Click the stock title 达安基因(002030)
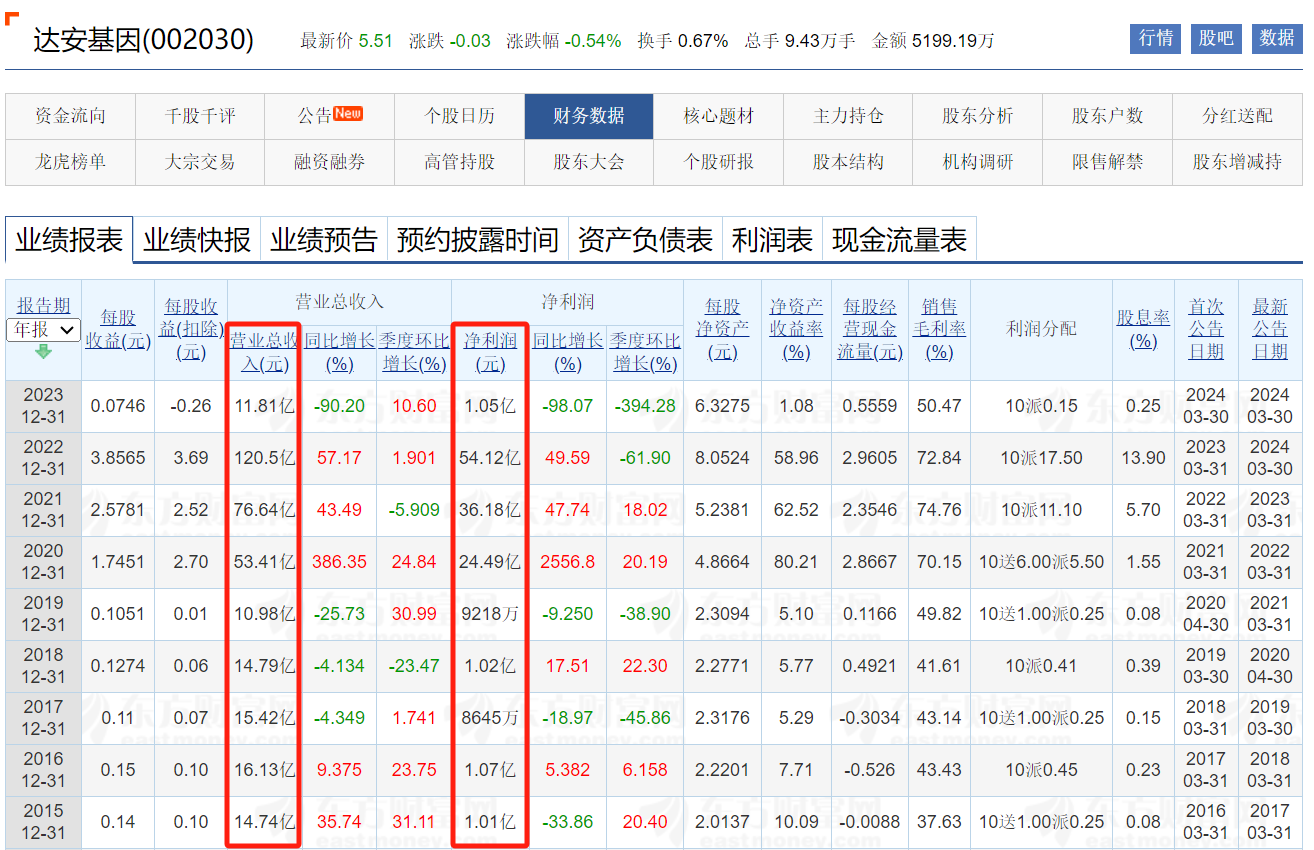 tap(143, 39)
